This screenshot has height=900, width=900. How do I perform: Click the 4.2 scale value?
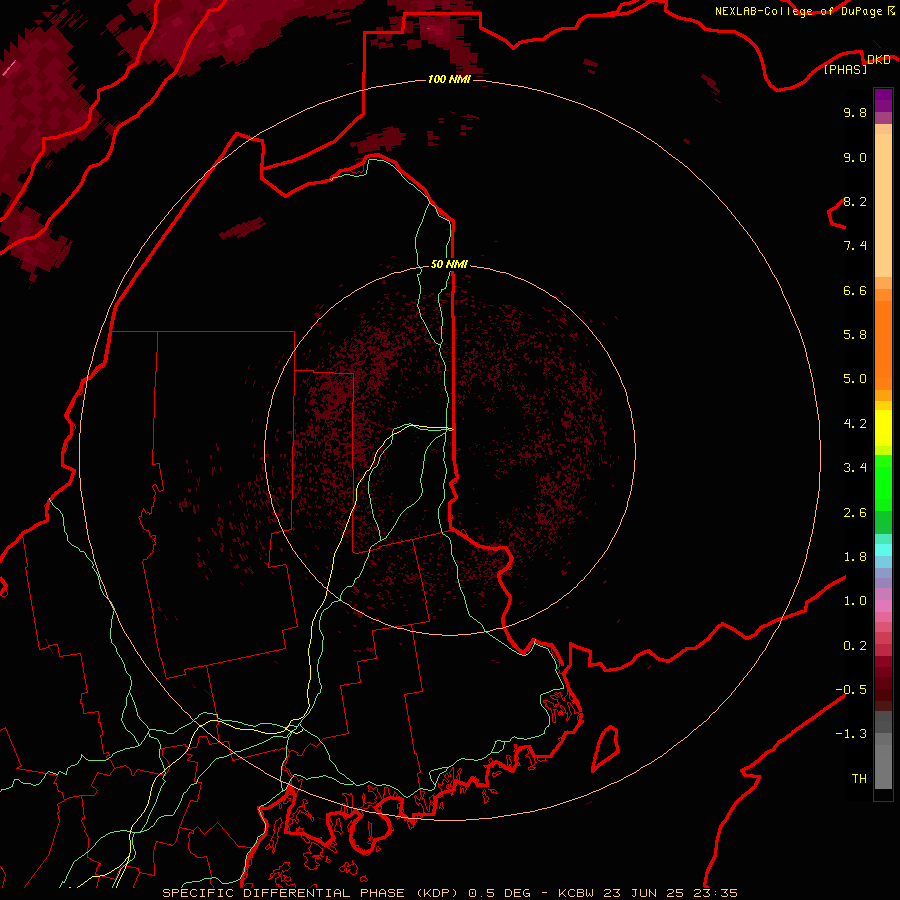coord(855,424)
